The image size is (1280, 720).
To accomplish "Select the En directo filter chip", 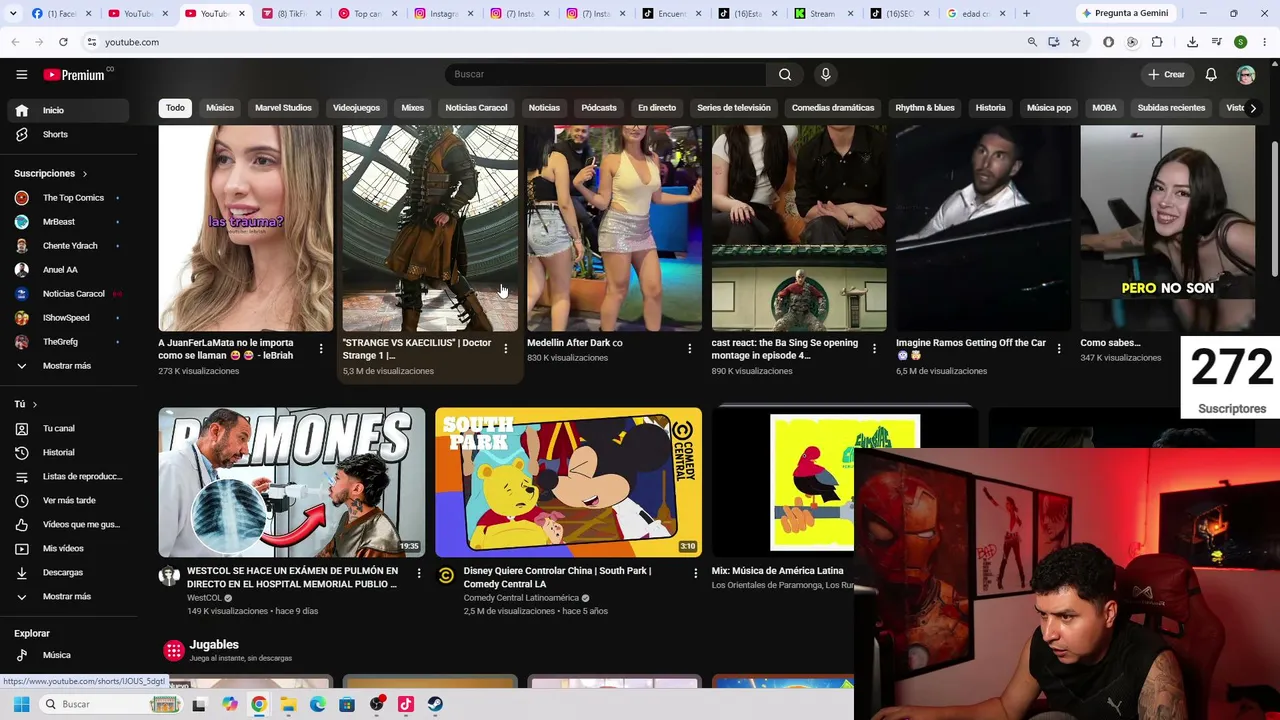I will pyautogui.click(x=657, y=108).
